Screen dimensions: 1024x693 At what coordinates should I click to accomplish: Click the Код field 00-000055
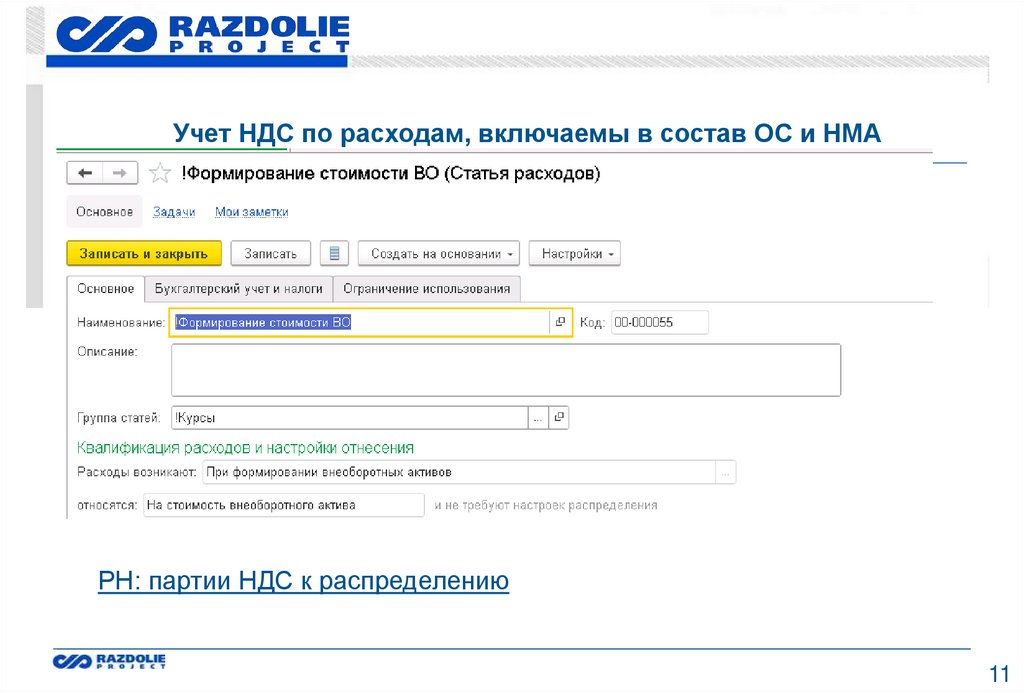pyautogui.click(x=660, y=322)
